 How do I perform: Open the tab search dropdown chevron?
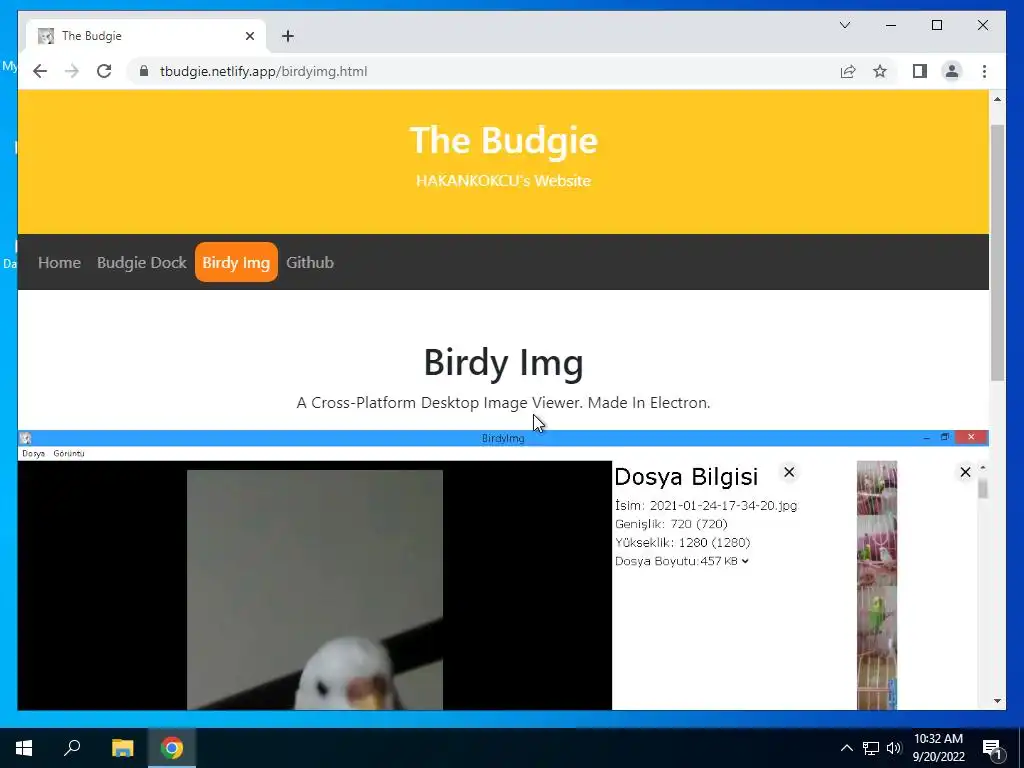pos(844,25)
